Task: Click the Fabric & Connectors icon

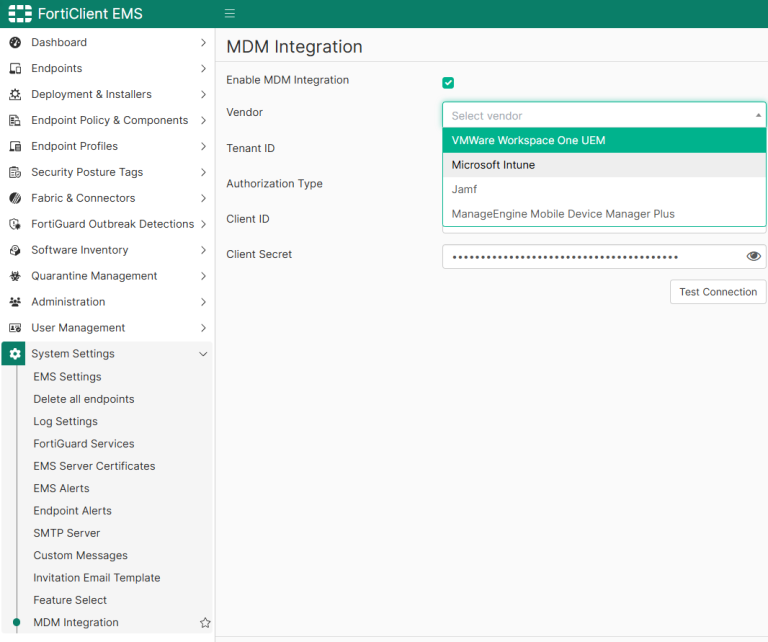Action: coord(15,198)
